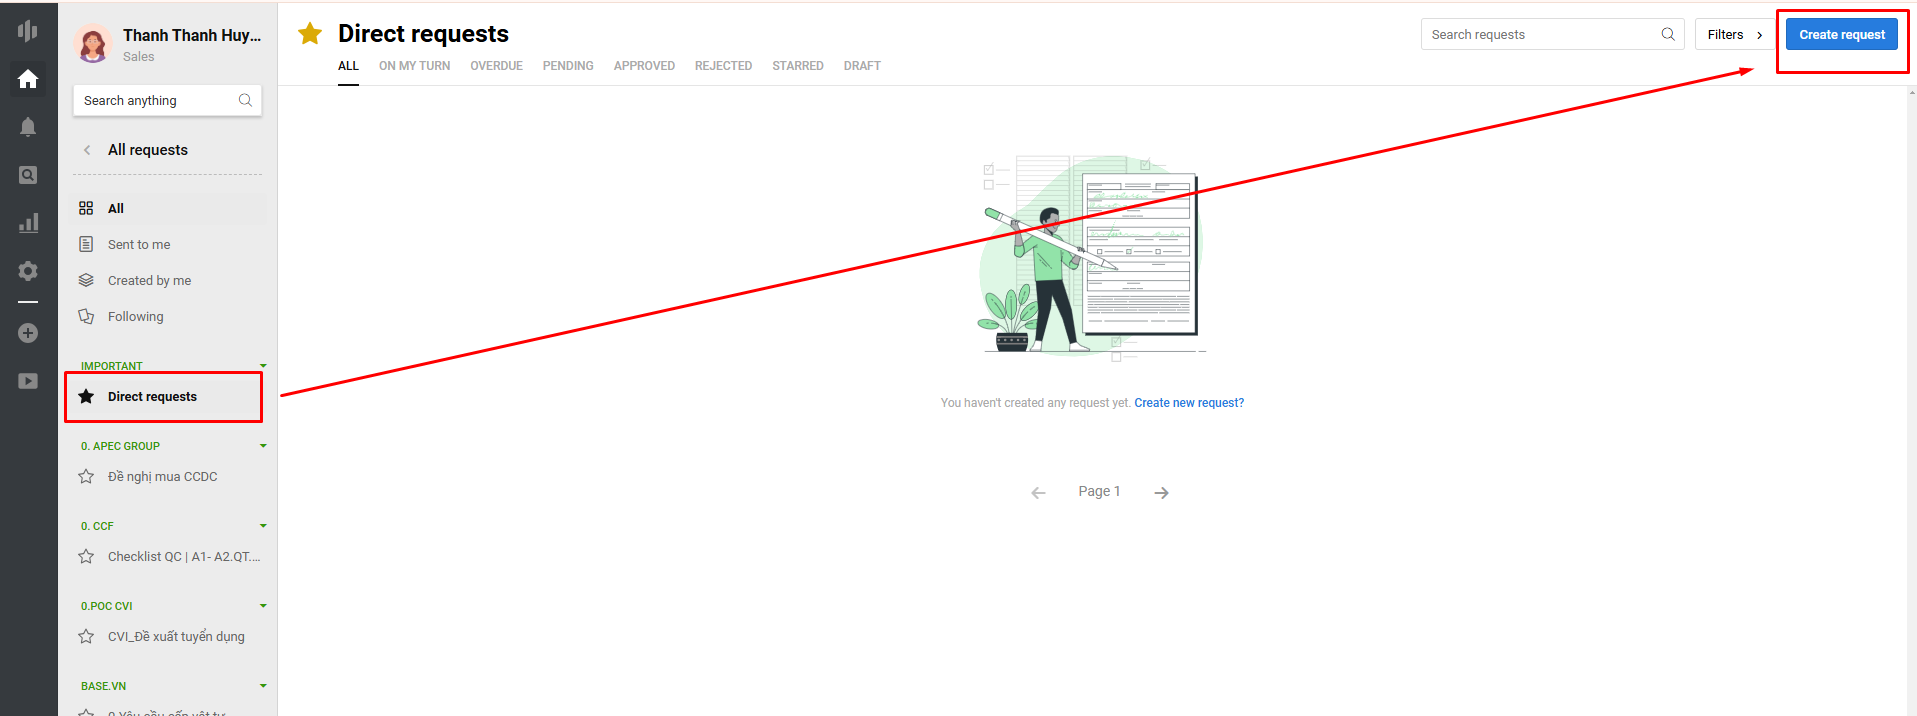Screen dimensions: 1917x716
Task: Click the grid icon next to All
Action: point(86,208)
